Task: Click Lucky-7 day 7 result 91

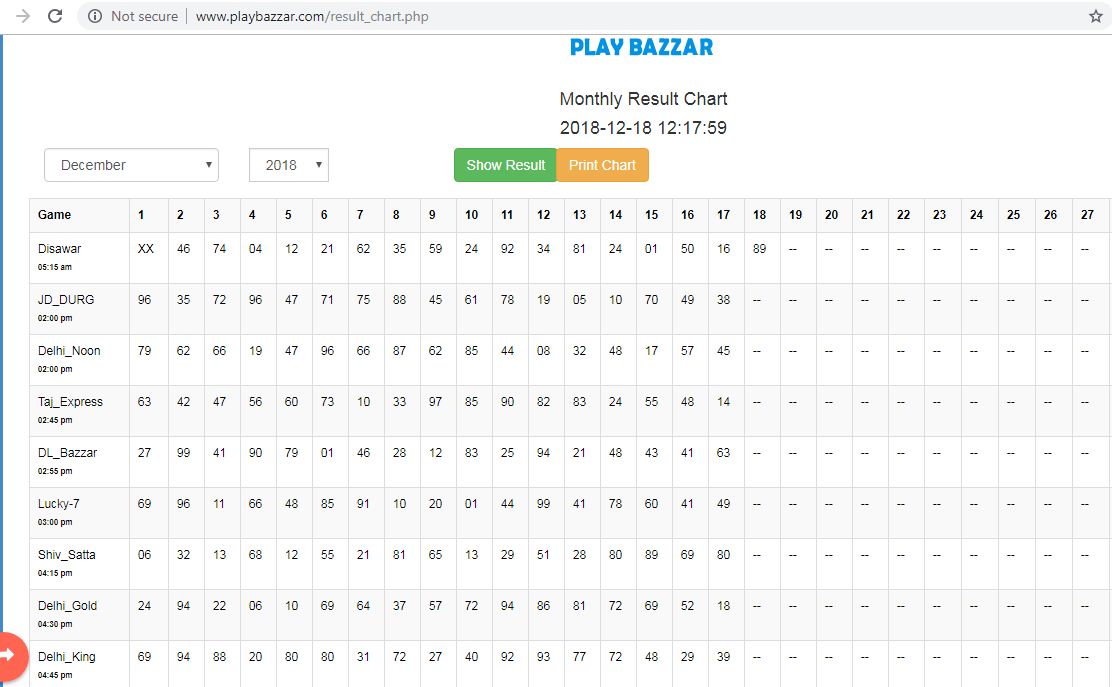Action: (x=363, y=503)
